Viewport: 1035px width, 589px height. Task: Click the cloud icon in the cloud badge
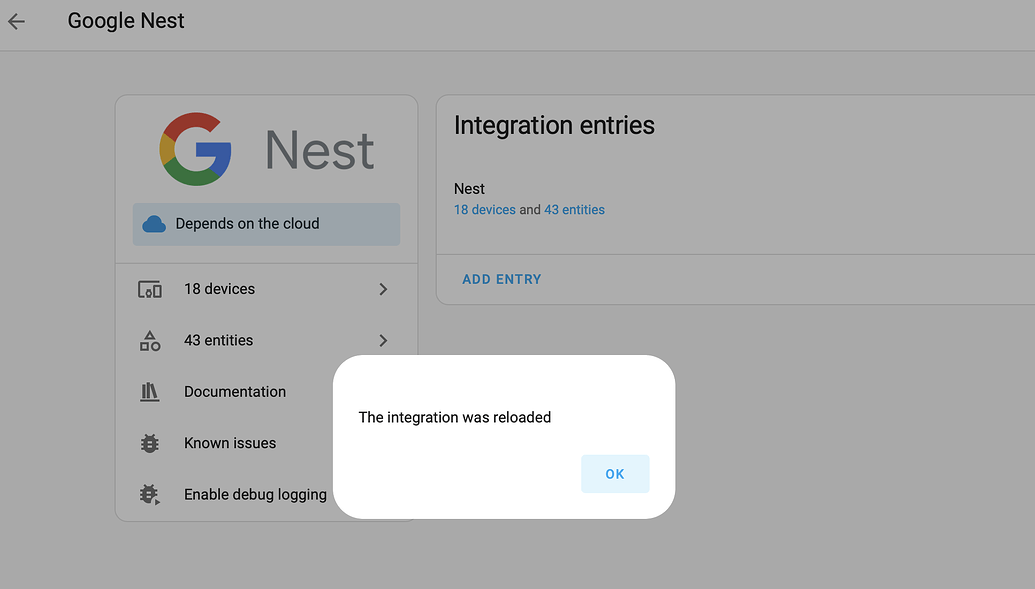click(x=153, y=224)
